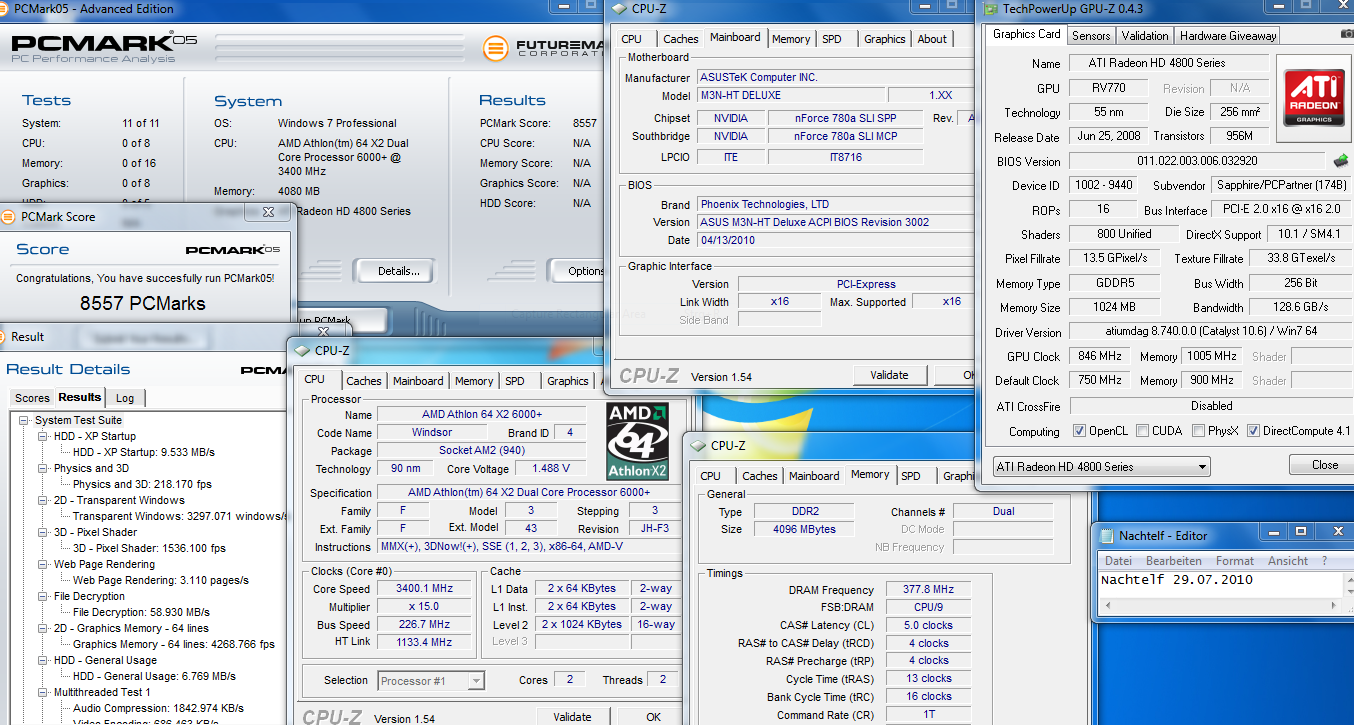Toggle the PhysX checkbox
The height and width of the screenshot is (725, 1354).
click(1199, 431)
